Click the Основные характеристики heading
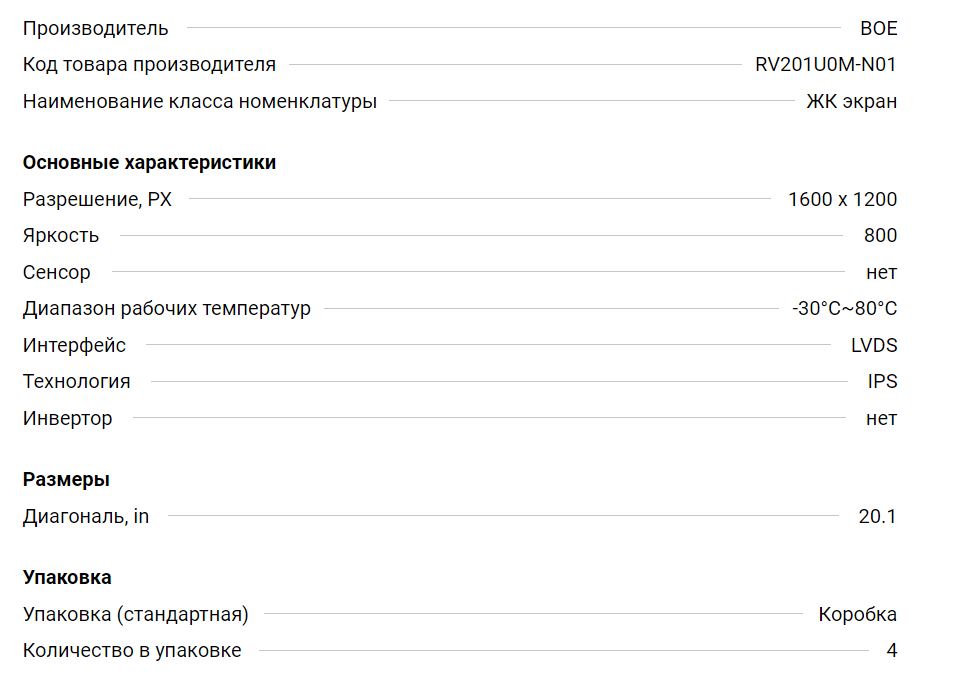 pos(150,163)
